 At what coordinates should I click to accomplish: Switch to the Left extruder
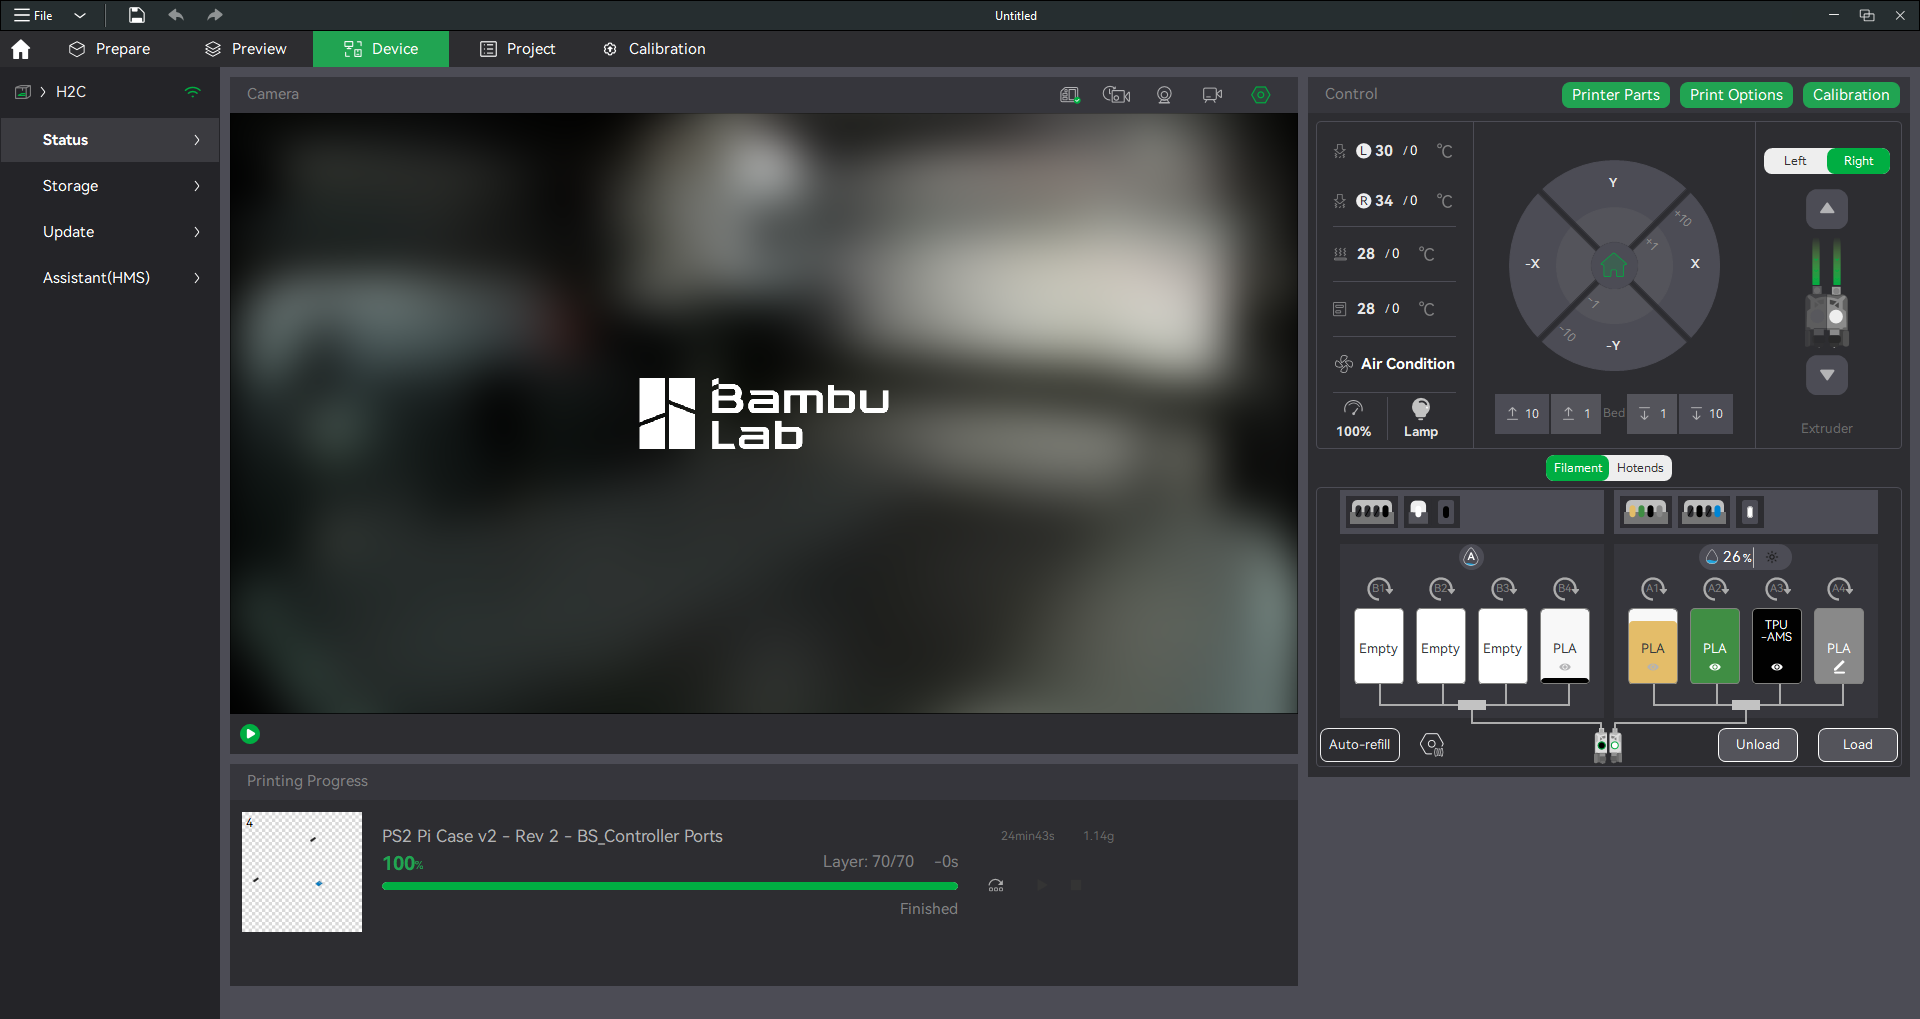pyautogui.click(x=1795, y=161)
